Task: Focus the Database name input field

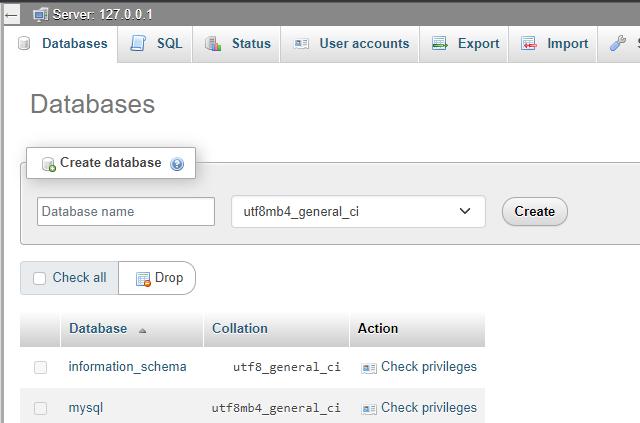Action: pyautogui.click(x=126, y=212)
